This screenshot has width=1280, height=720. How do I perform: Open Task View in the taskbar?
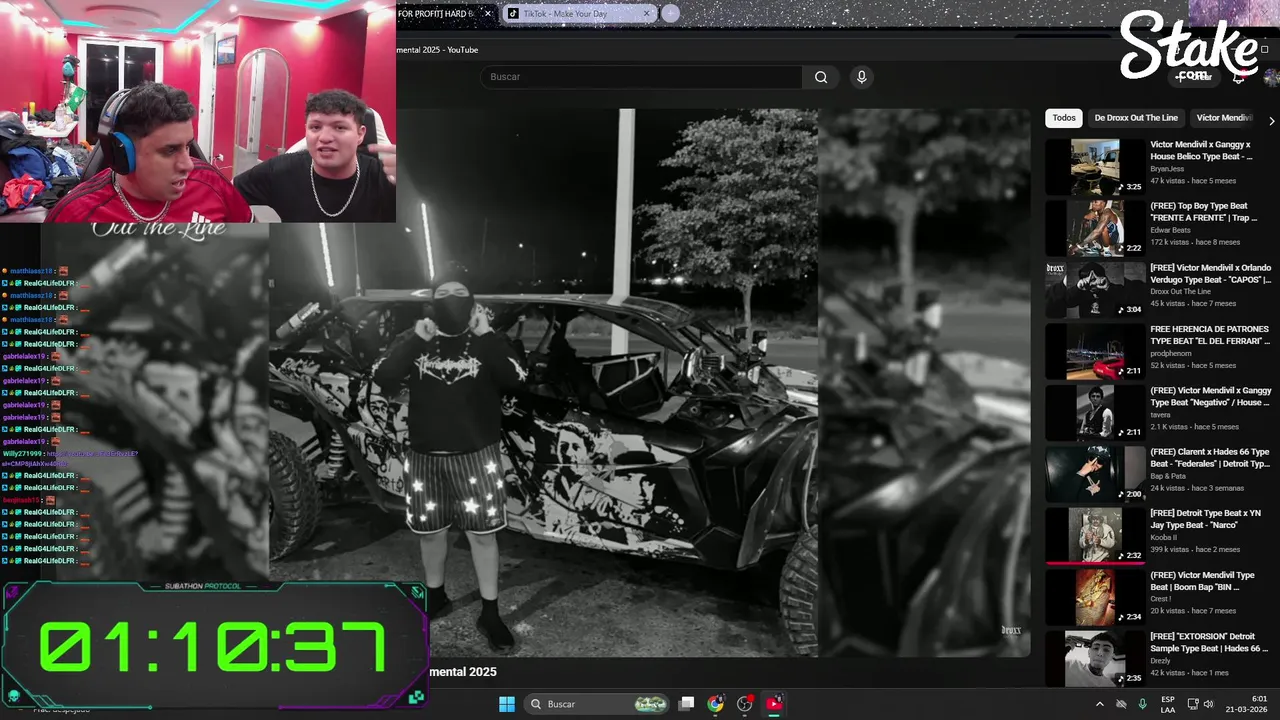coord(686,704)
